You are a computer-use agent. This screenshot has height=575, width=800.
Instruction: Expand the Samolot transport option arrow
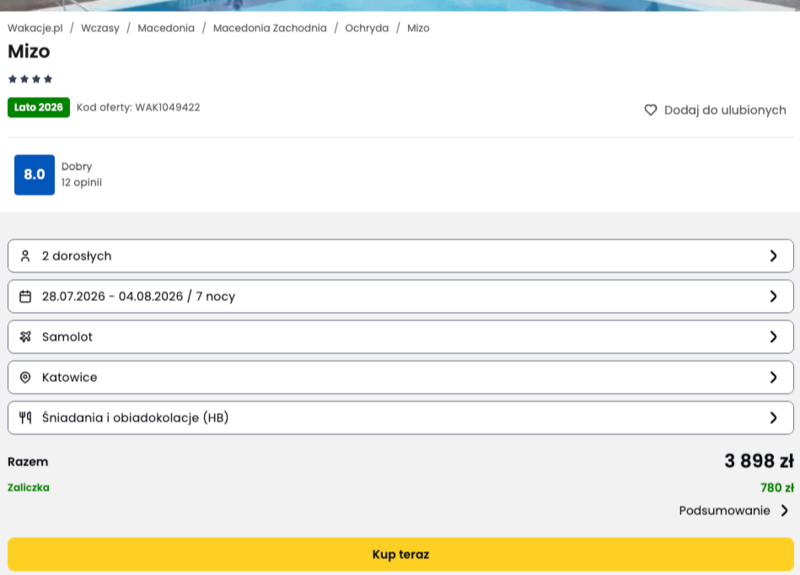click(x=773, y=337)
